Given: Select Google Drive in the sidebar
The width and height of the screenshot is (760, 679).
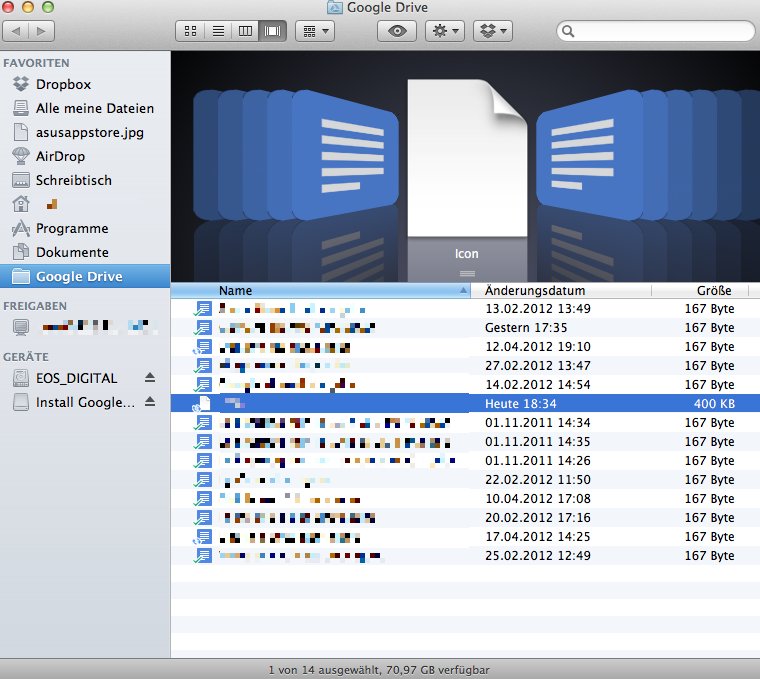Looking at the screenshot, I should (85, 276).
